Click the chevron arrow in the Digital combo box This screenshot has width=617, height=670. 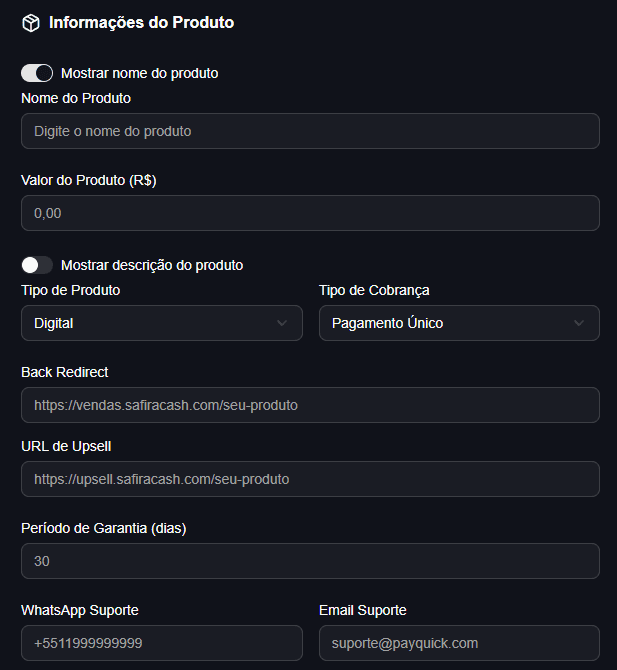pos(281,323)
